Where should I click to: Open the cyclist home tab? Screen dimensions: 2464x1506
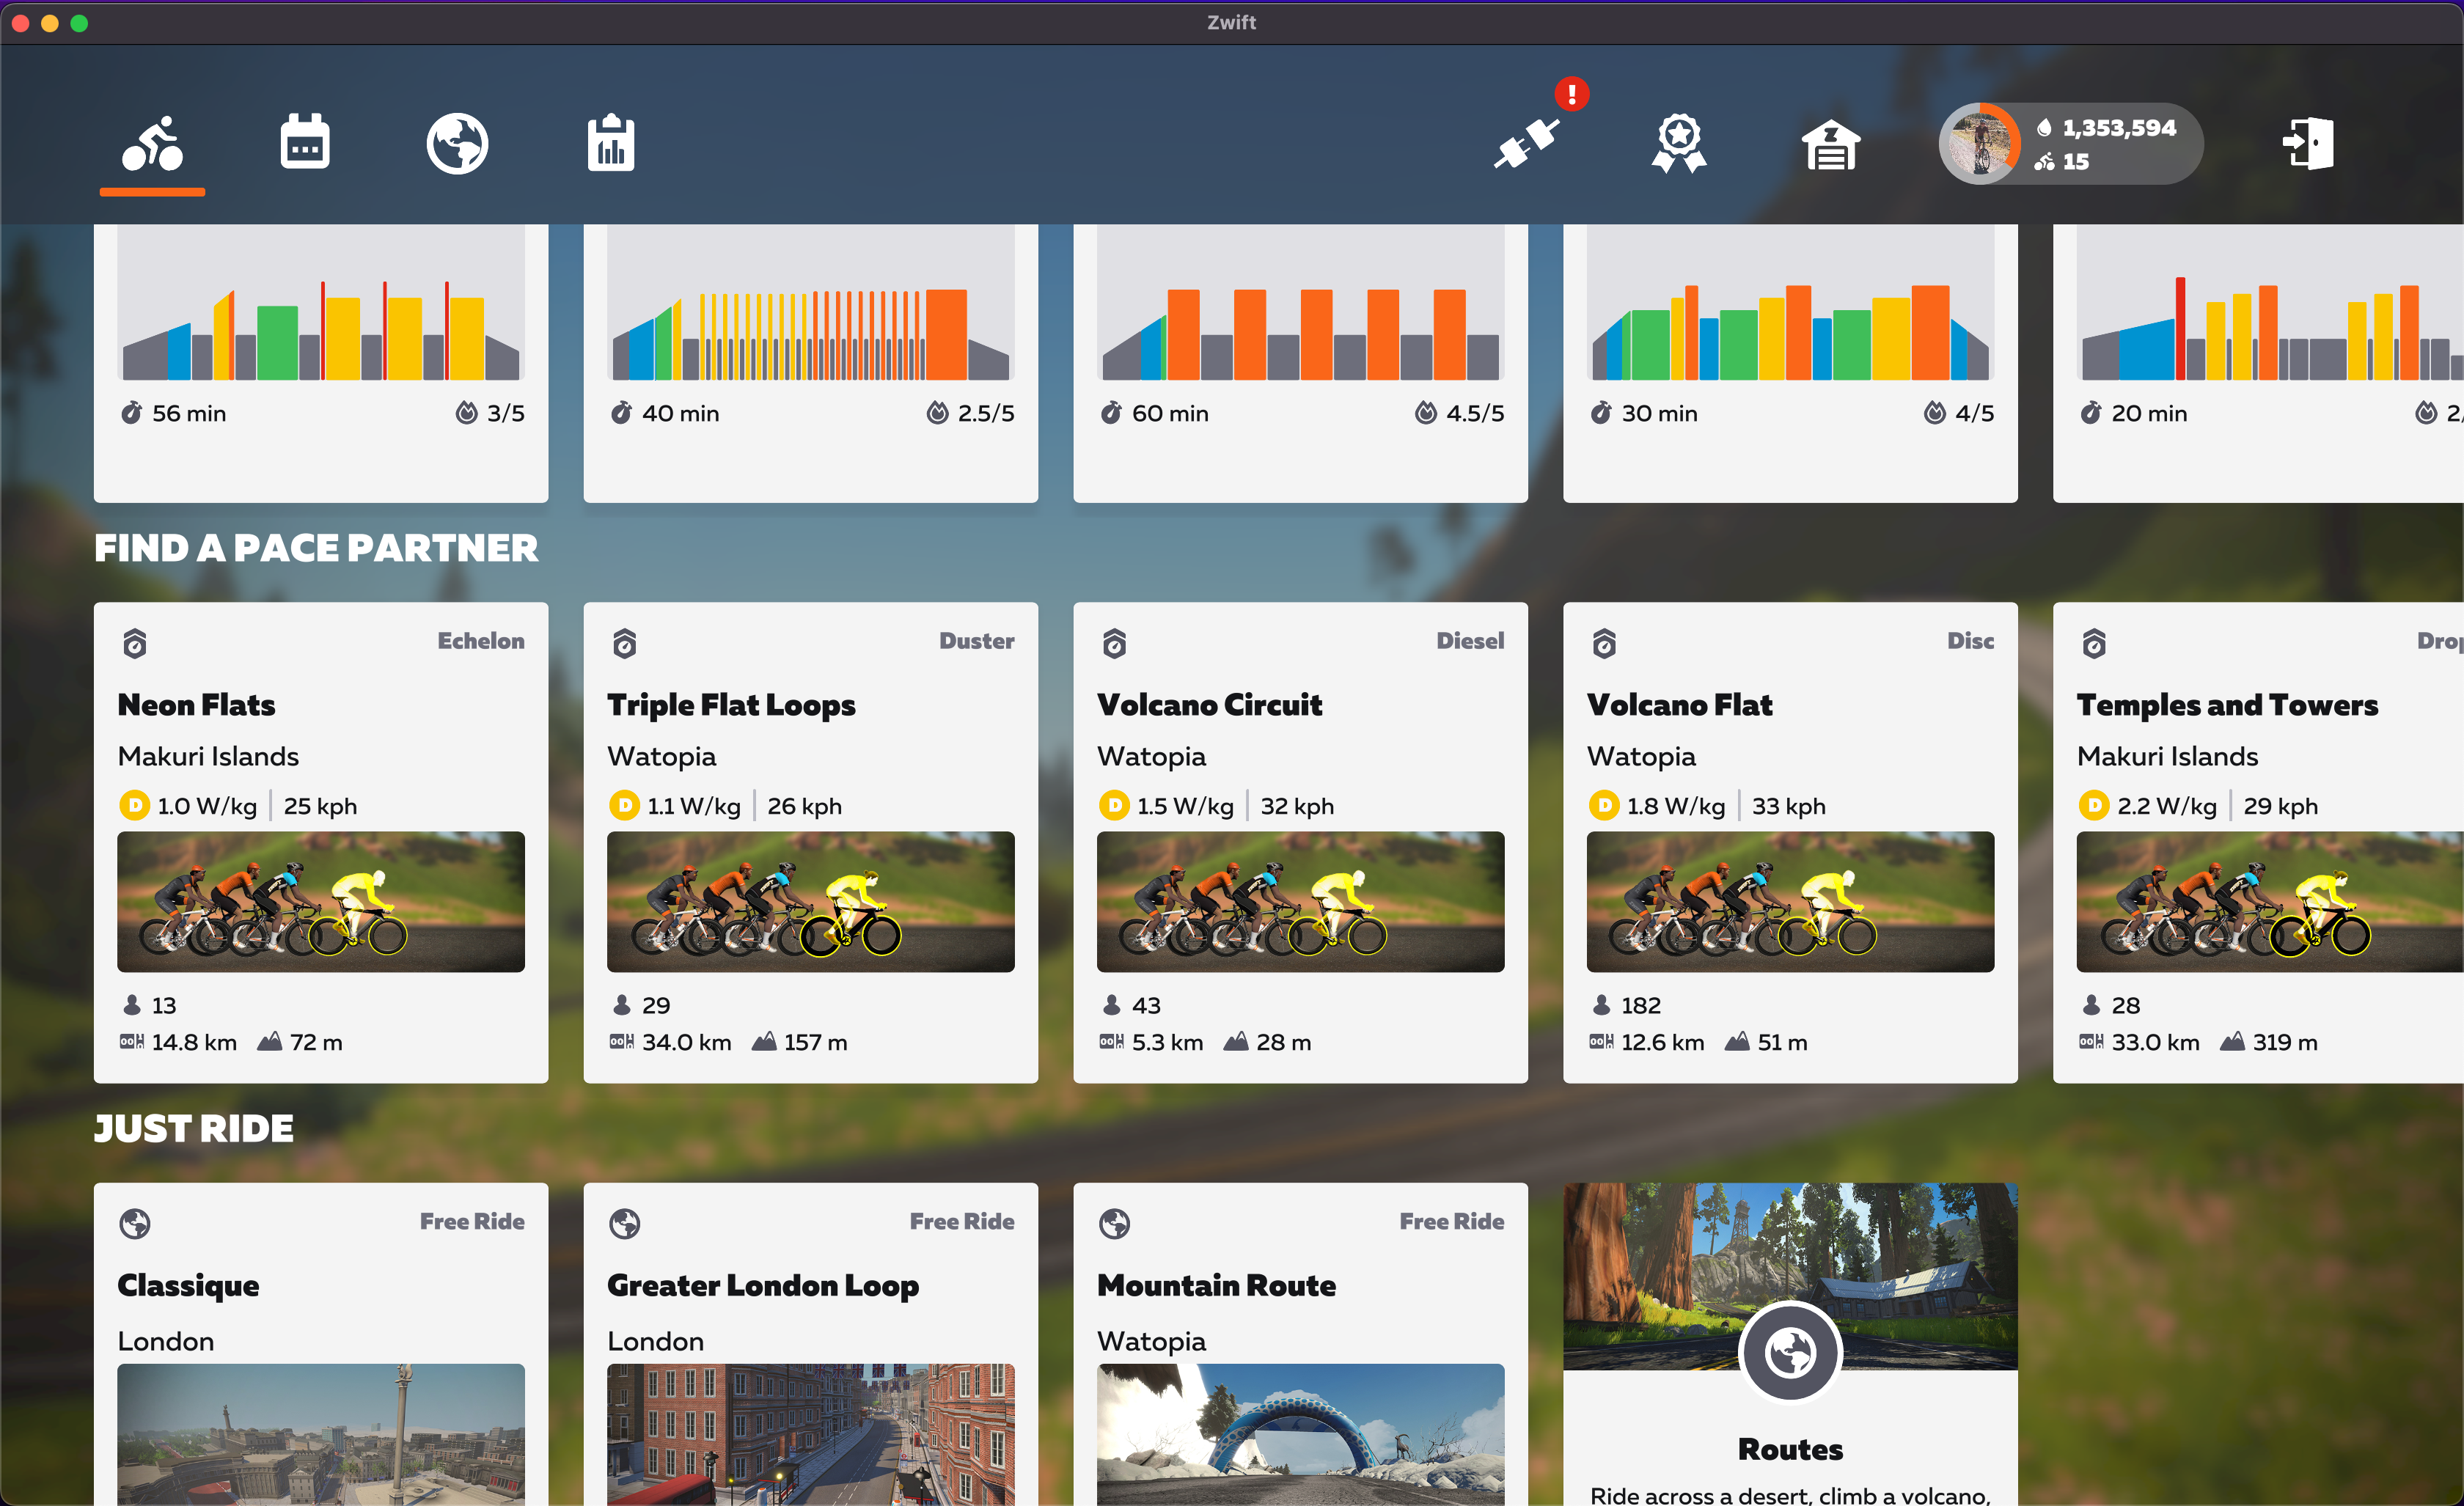152,144
